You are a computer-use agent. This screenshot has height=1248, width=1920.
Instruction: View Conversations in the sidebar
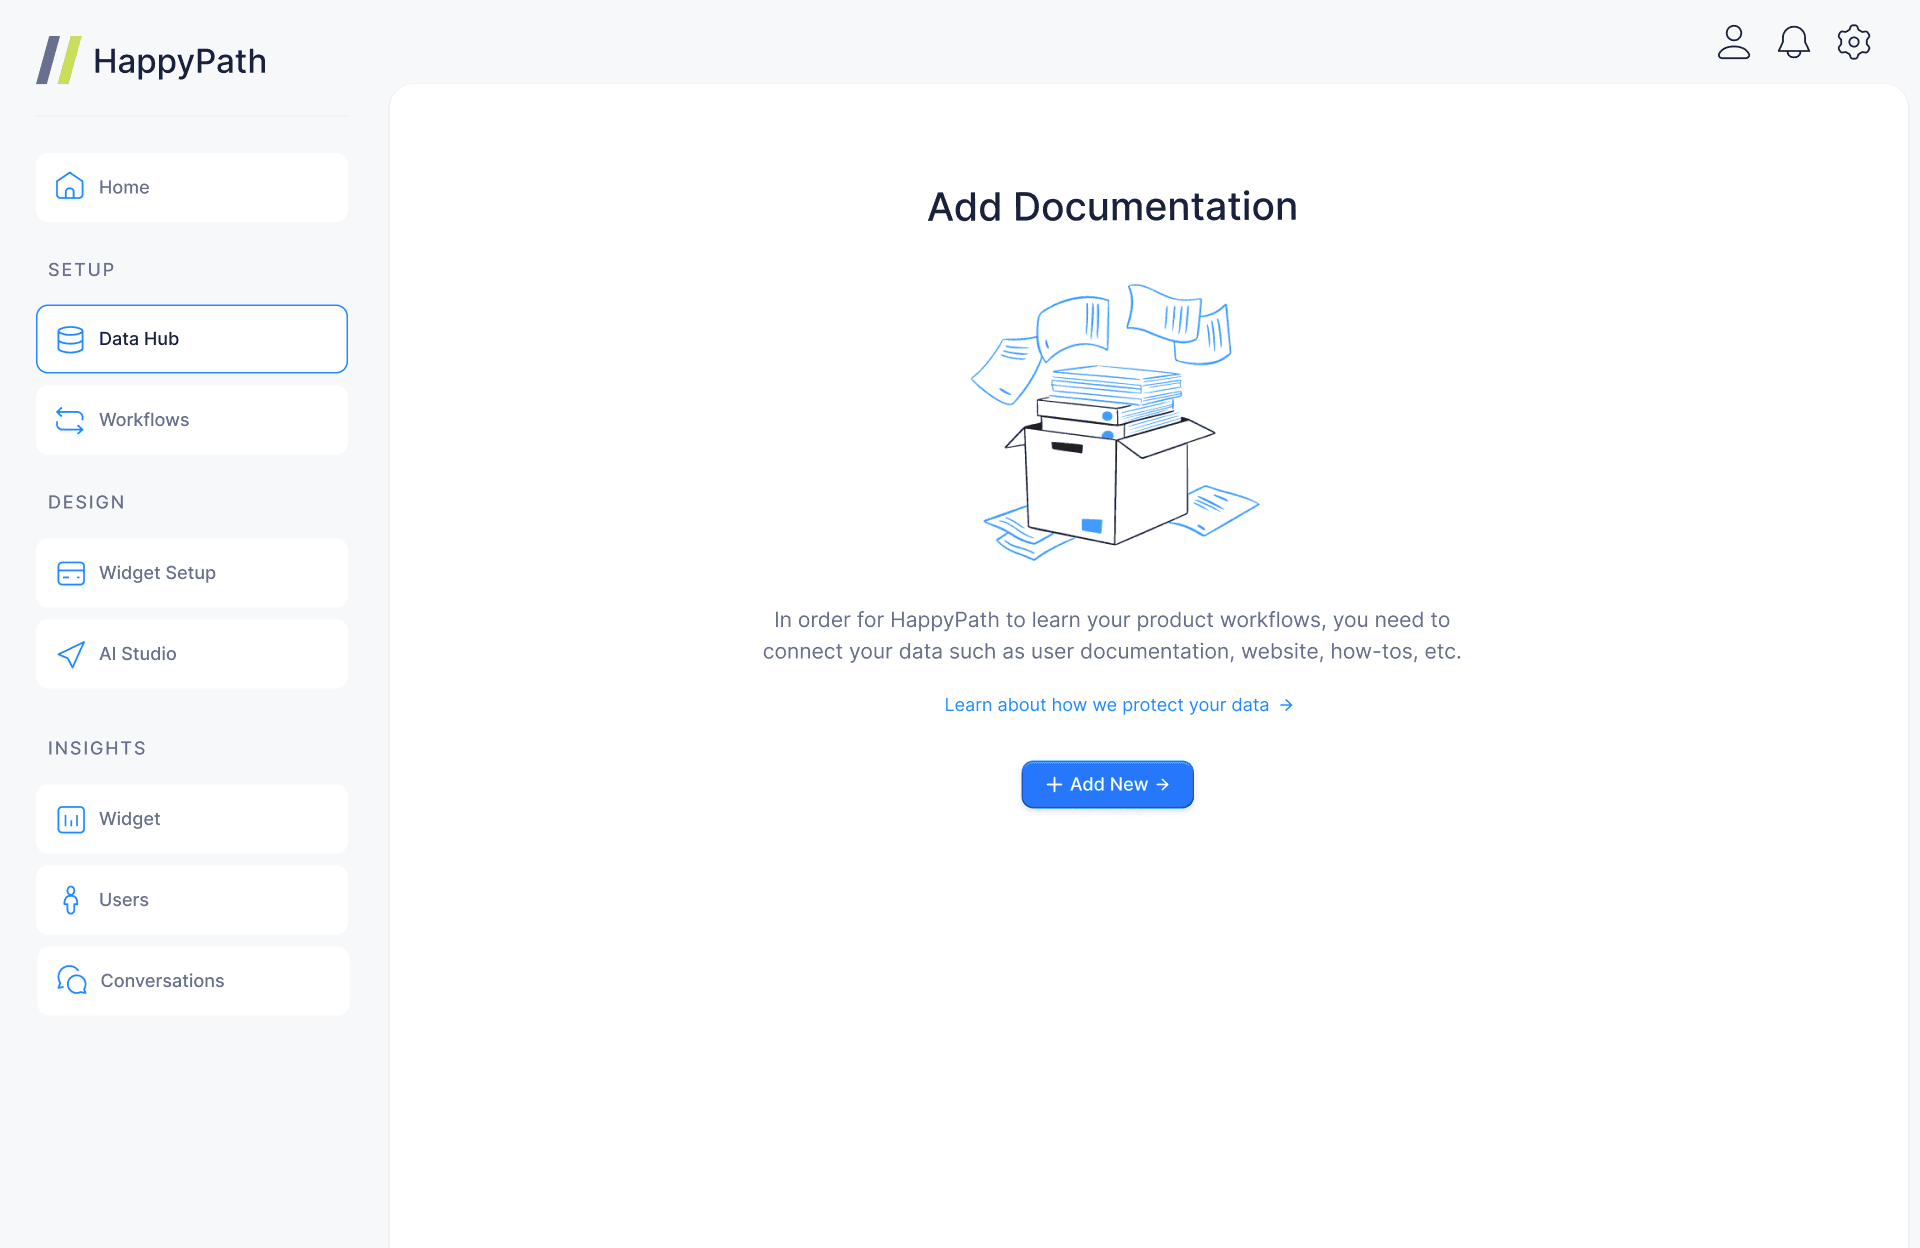click(x=193, y=981)
